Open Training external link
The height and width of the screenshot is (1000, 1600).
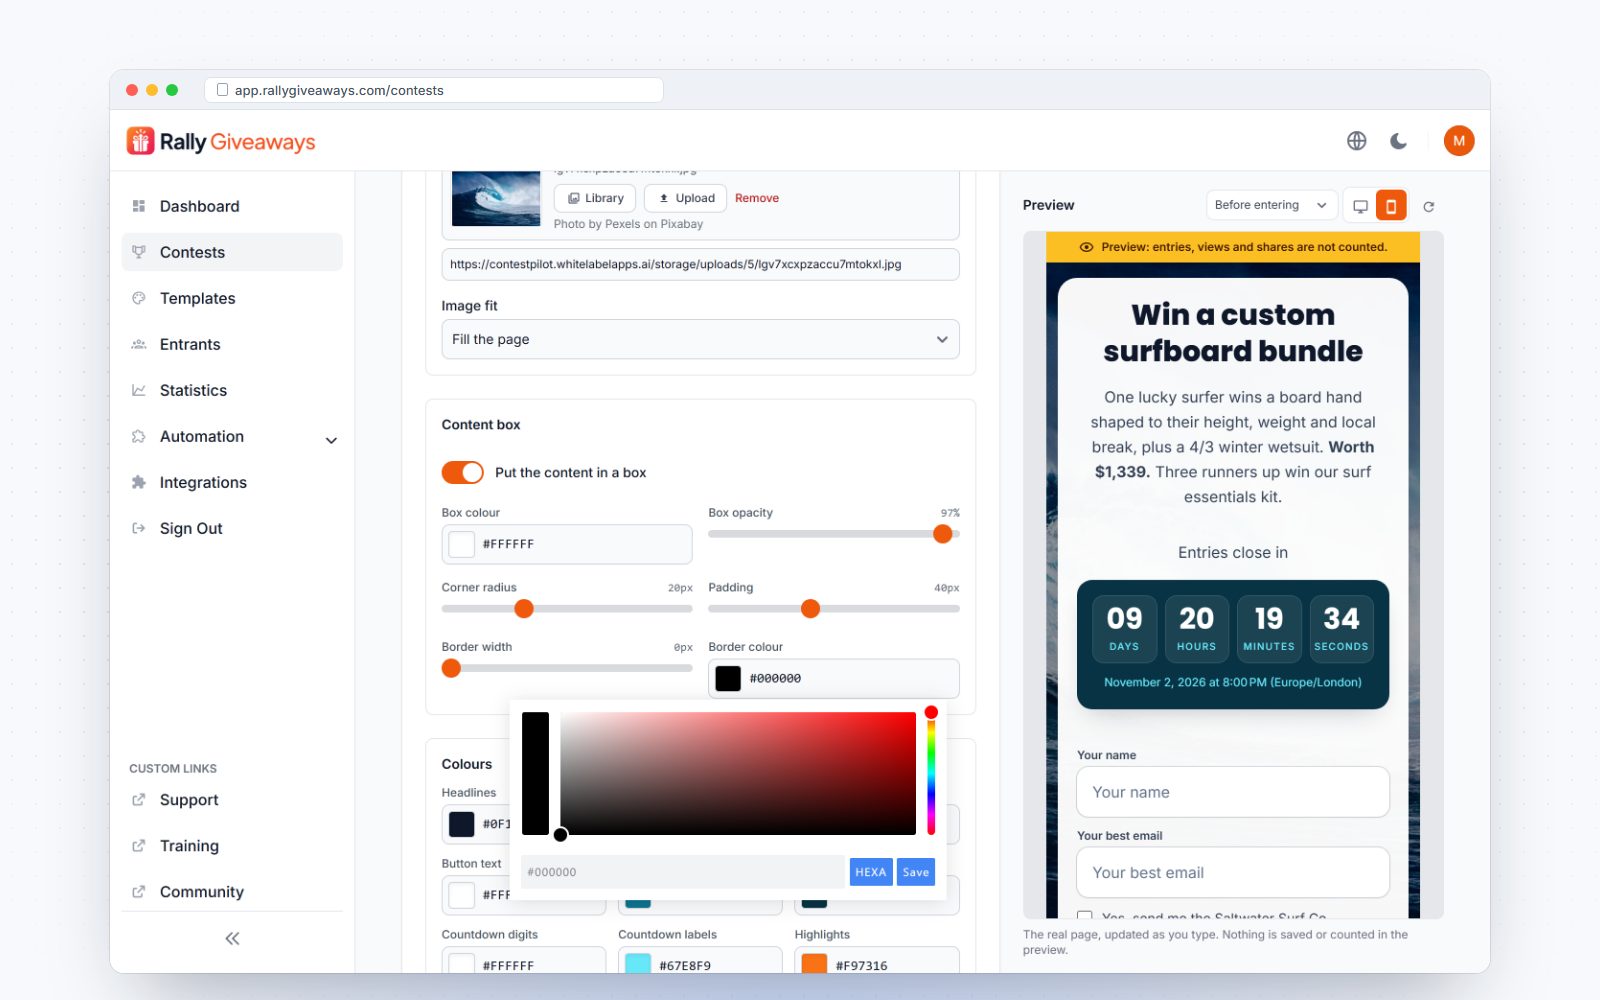pyautogui.click(x=232, y=846)
